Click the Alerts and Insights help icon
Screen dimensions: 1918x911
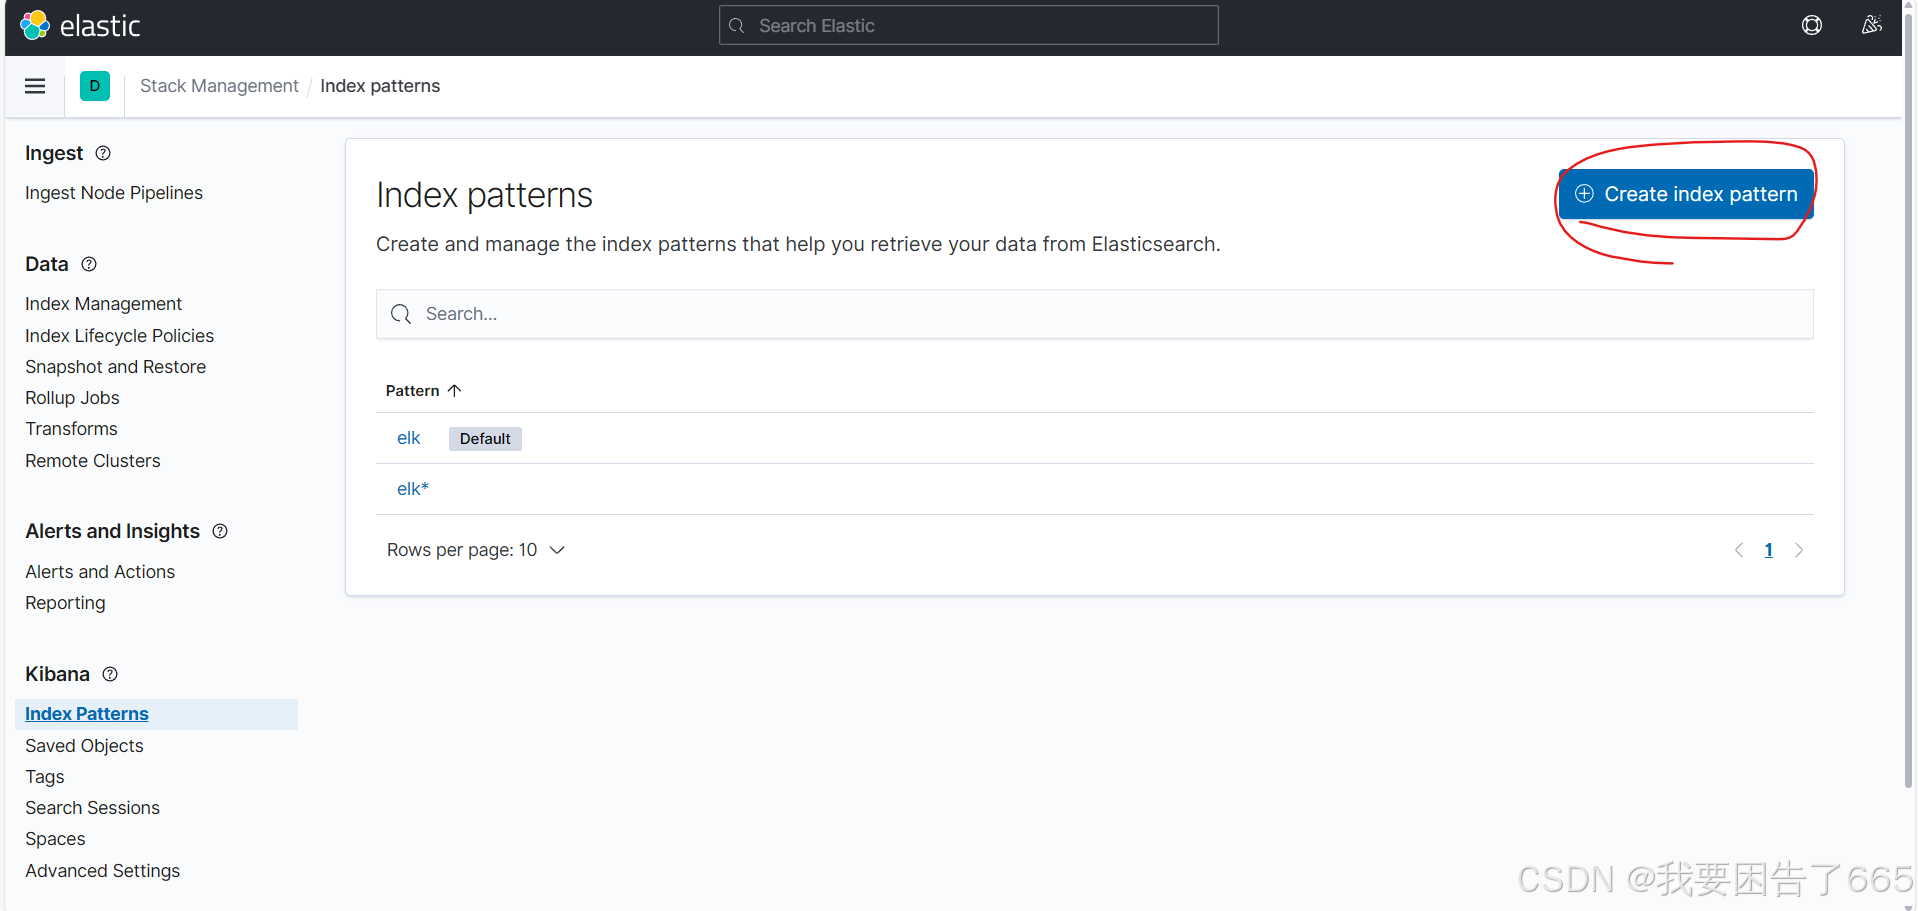click(220, 531)
